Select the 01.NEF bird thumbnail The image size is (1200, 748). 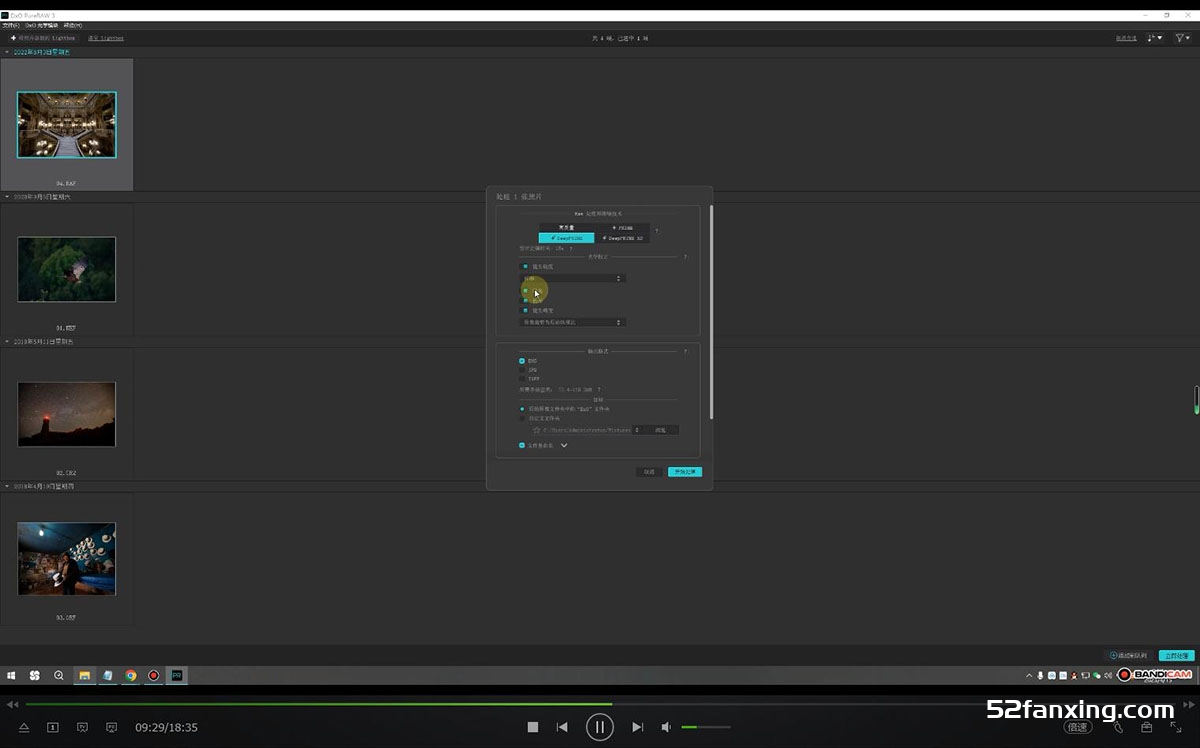[66, 269]
